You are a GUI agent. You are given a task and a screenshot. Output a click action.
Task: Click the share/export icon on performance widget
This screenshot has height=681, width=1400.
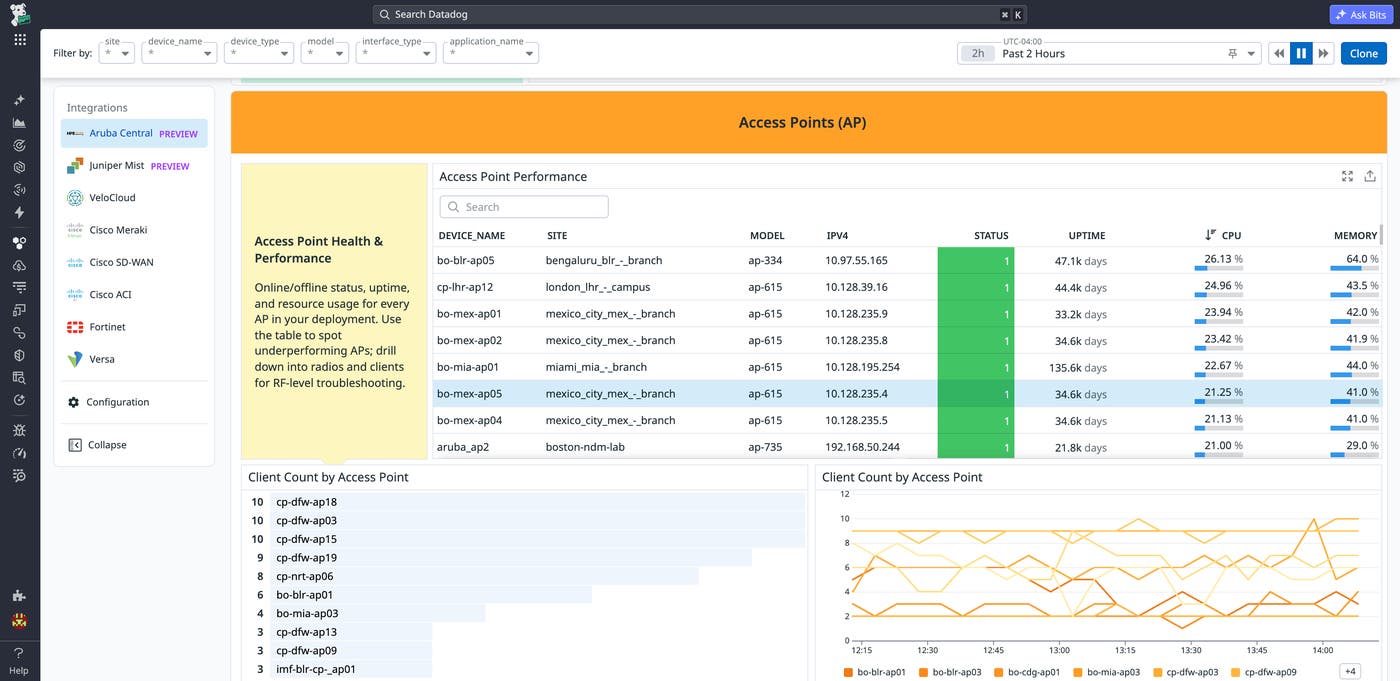(1370, 176)
